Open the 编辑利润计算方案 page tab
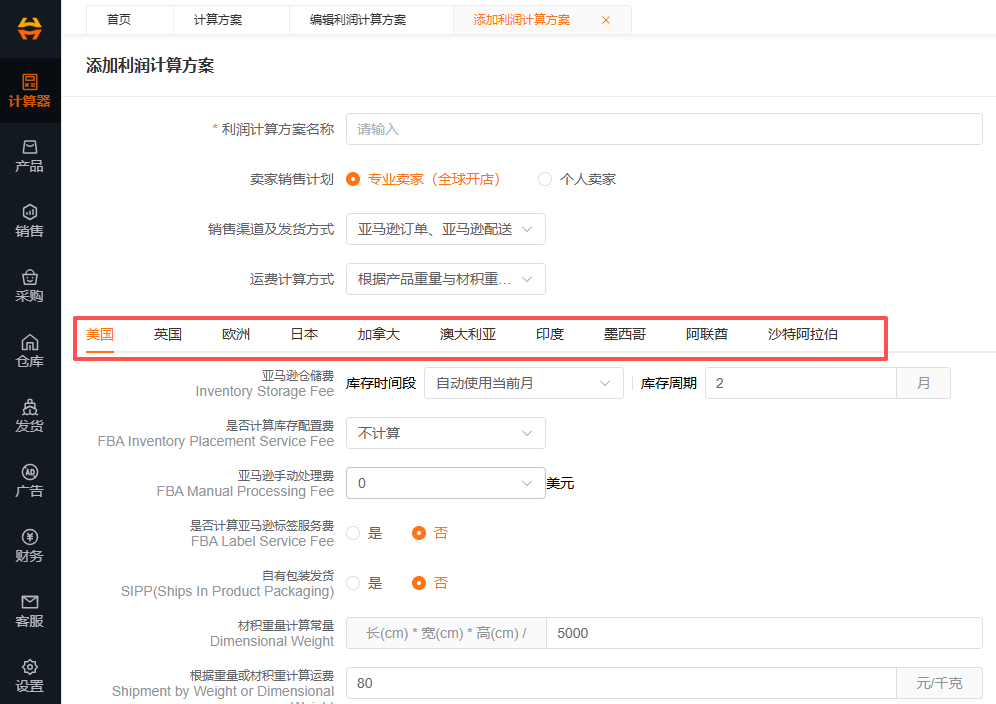The height and width of the screenshot is (704, 996). [358, 20]
